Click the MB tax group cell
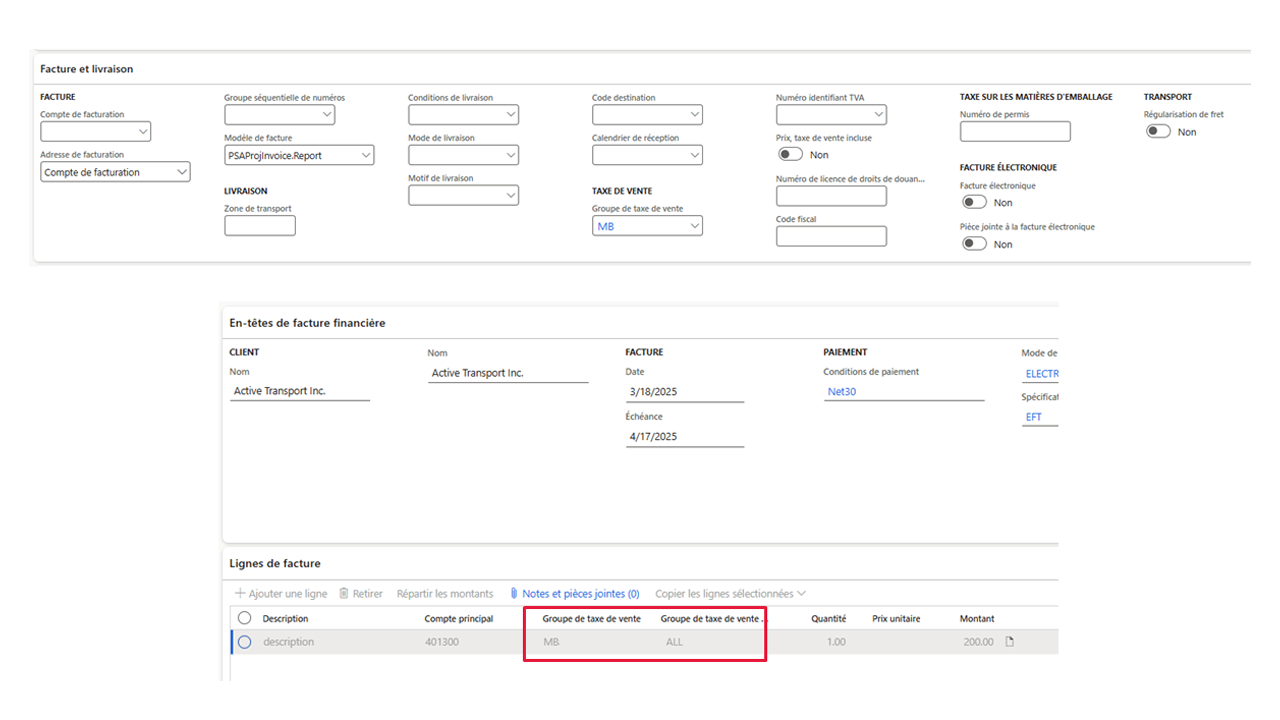 click(x=551, y=642)
